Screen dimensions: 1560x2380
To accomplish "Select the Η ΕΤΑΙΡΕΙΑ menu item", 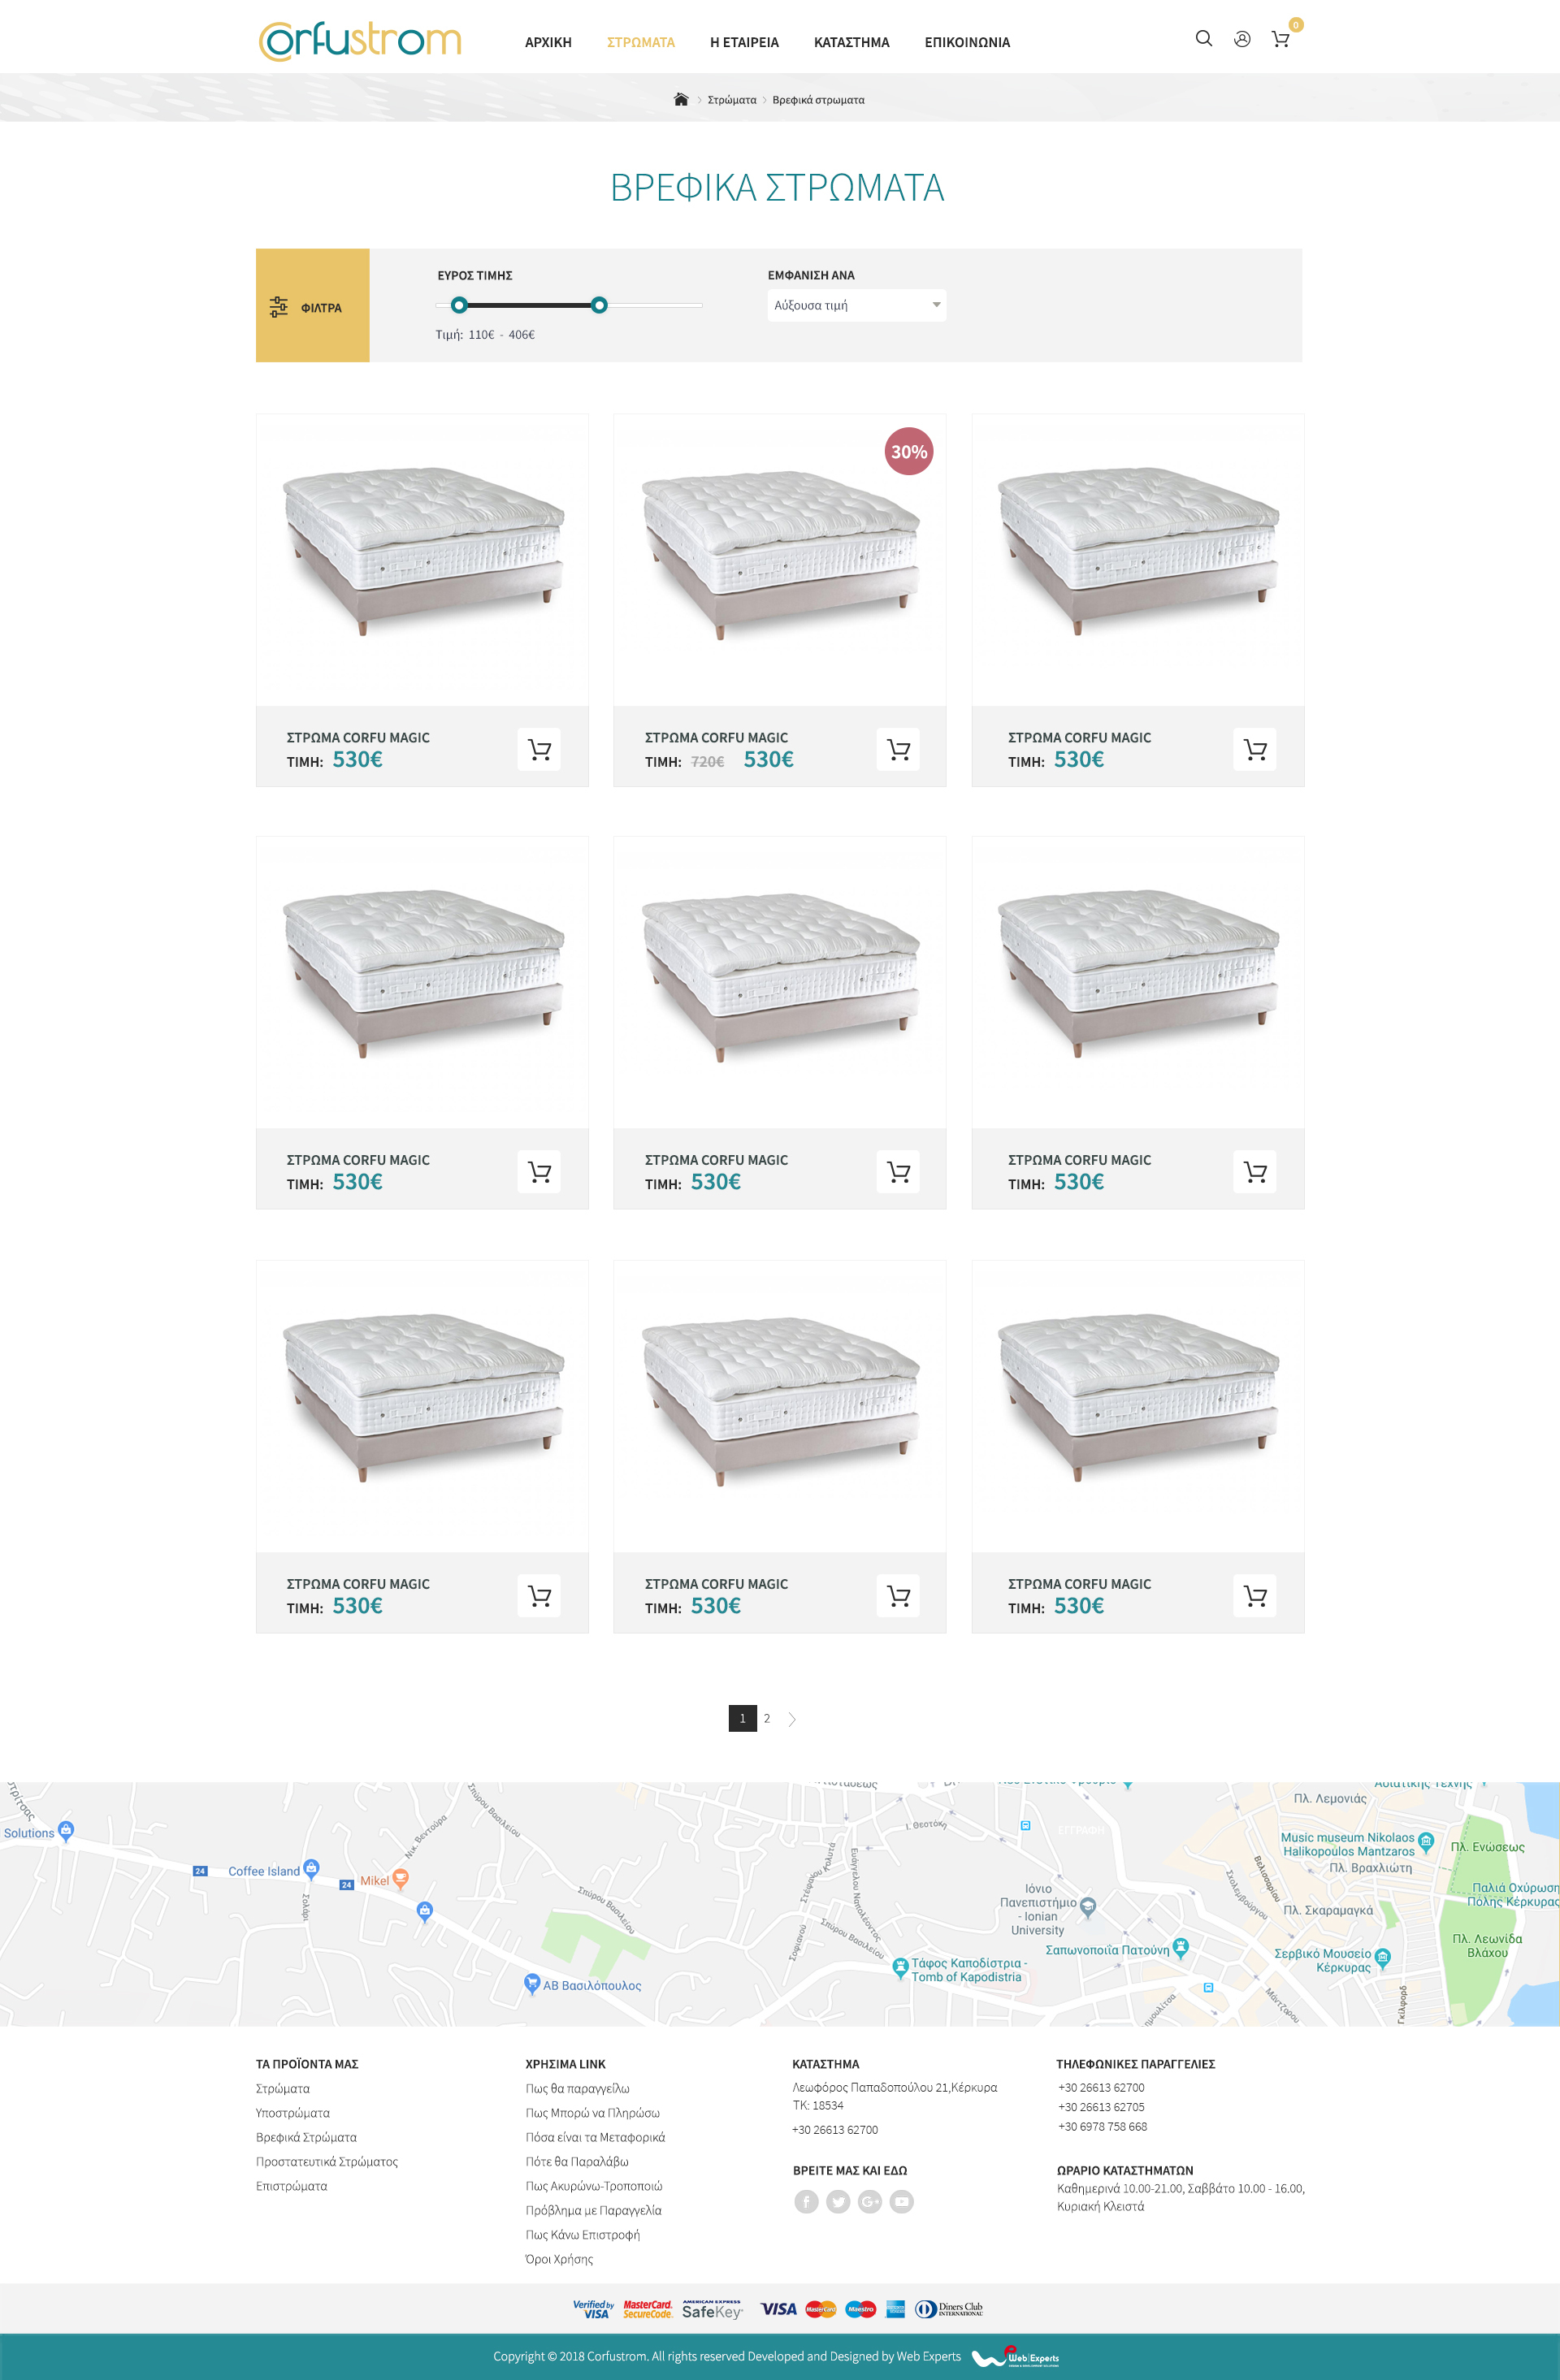I will [x=744, y=42].
